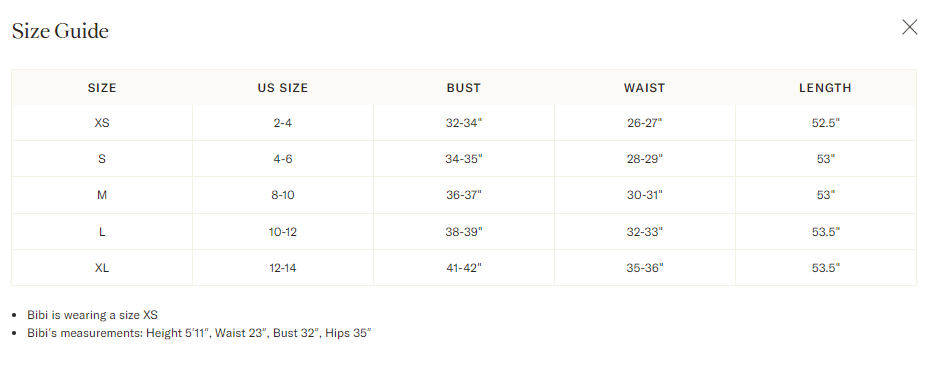
Task: Click the SIZE column header
Action: click(102, 88)
